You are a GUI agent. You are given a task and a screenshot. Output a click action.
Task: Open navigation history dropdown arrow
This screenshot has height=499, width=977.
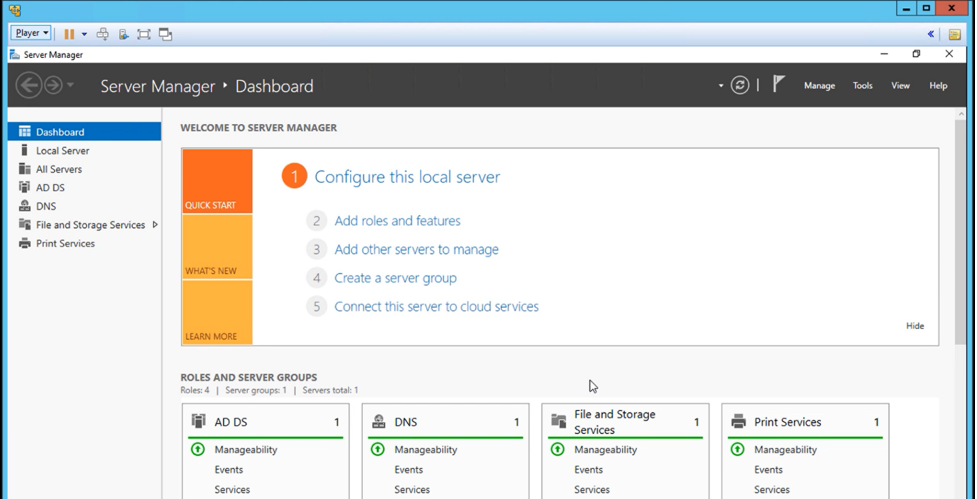(x=70, y=86)
